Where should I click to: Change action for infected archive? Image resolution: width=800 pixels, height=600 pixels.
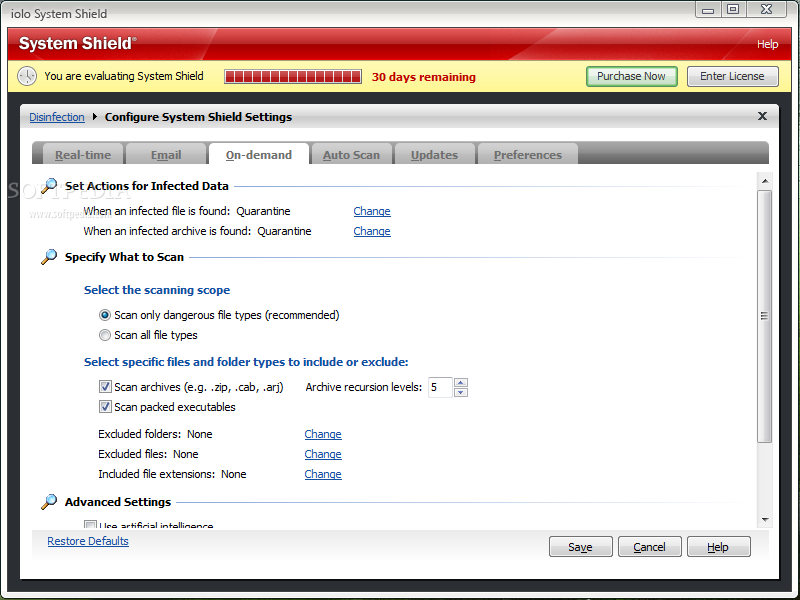coord(372,231)
